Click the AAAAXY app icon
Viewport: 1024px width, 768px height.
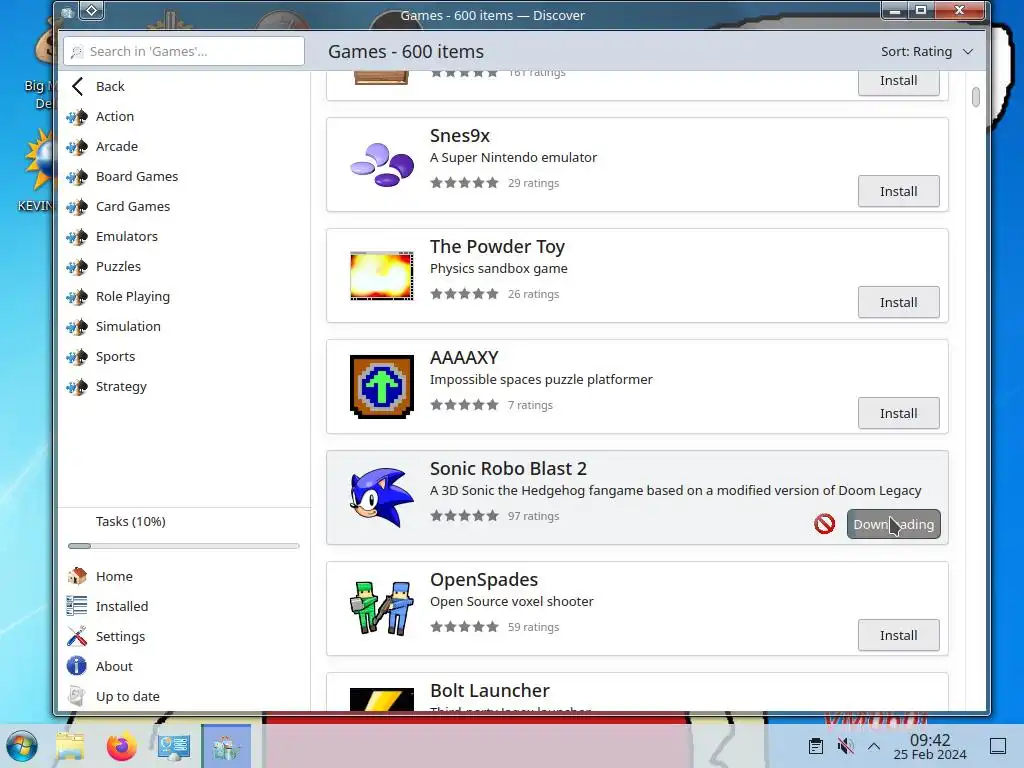point(382,387)
